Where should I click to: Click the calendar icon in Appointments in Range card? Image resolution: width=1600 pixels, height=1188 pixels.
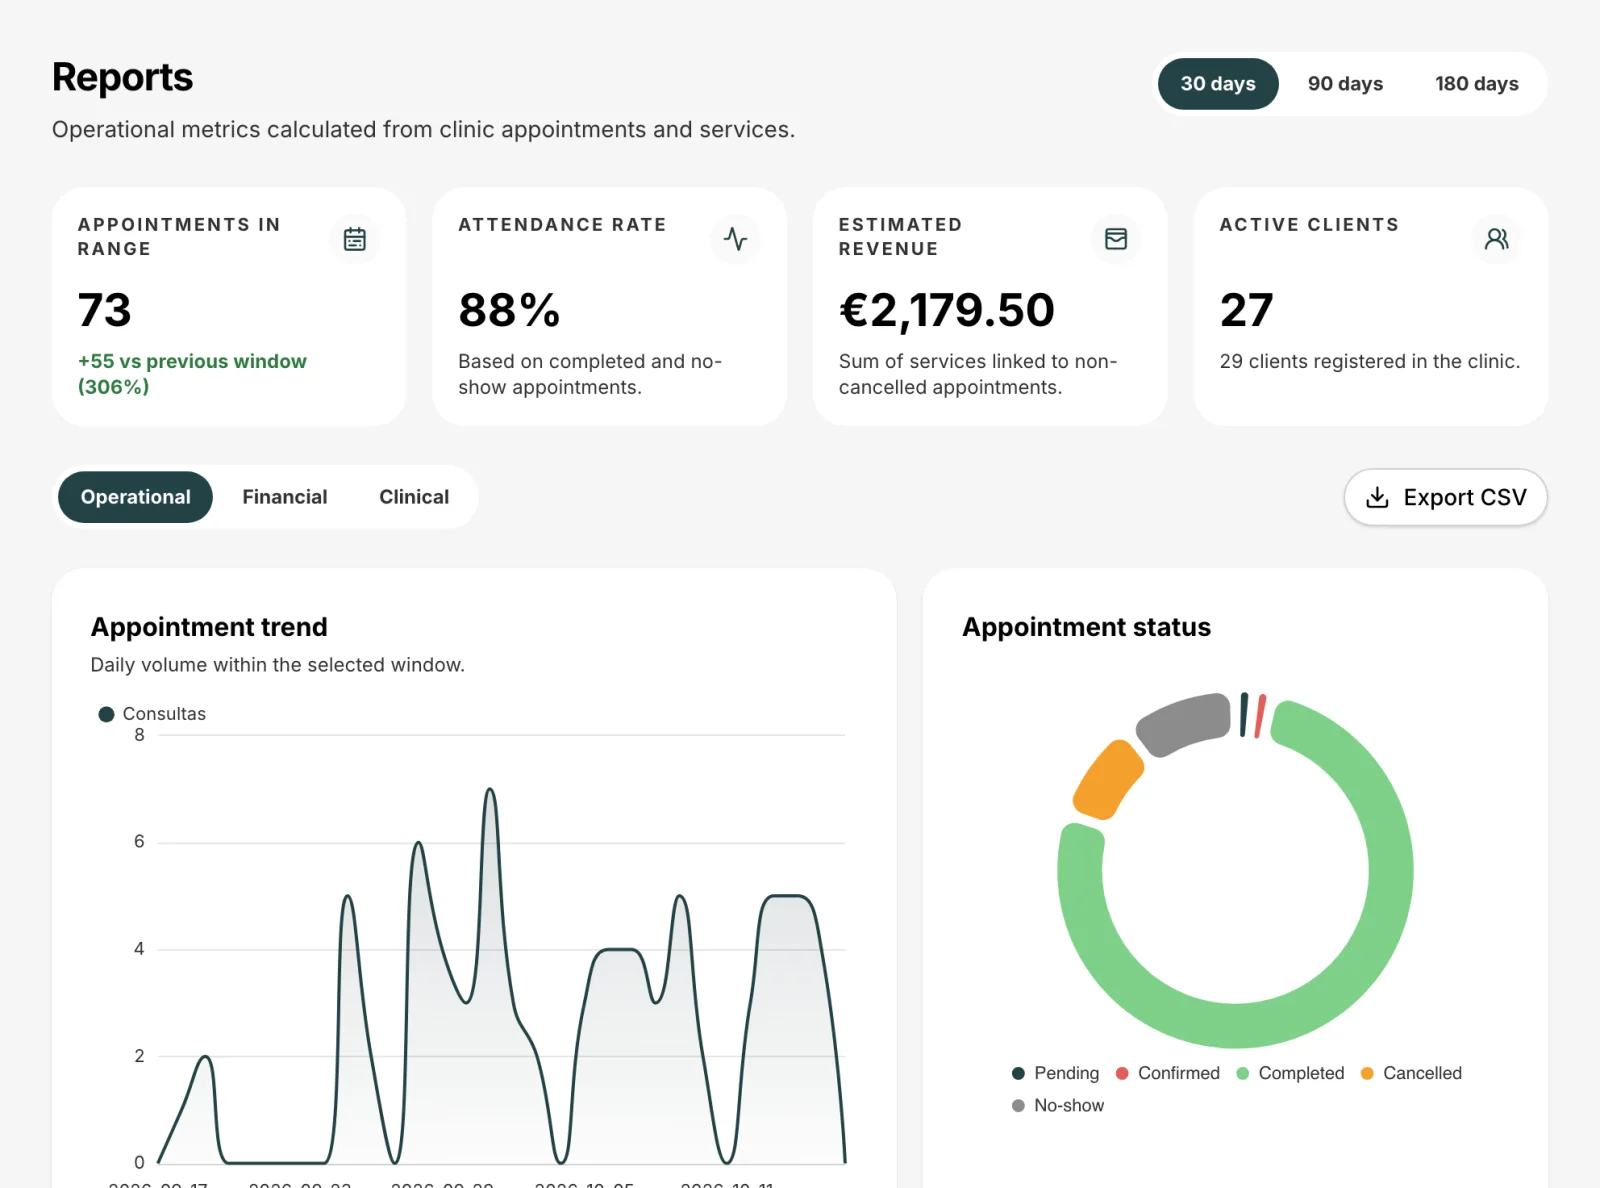click(355, 239)
